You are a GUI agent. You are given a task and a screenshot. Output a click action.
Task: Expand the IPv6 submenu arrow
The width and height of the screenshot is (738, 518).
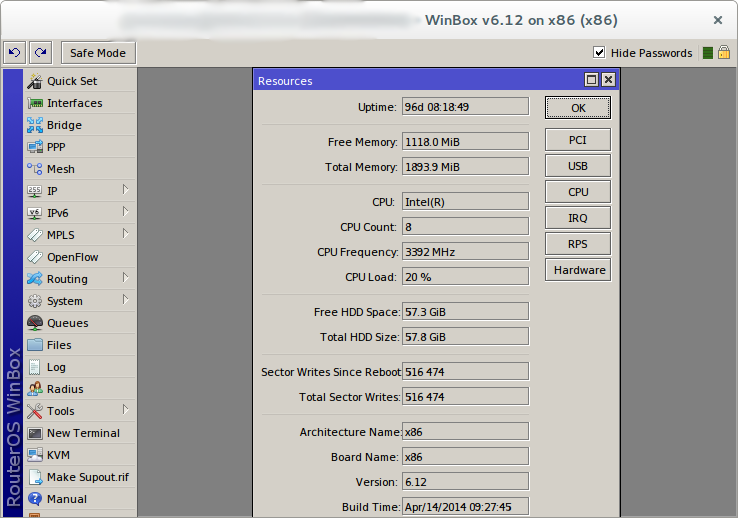[x=125, y=212]
